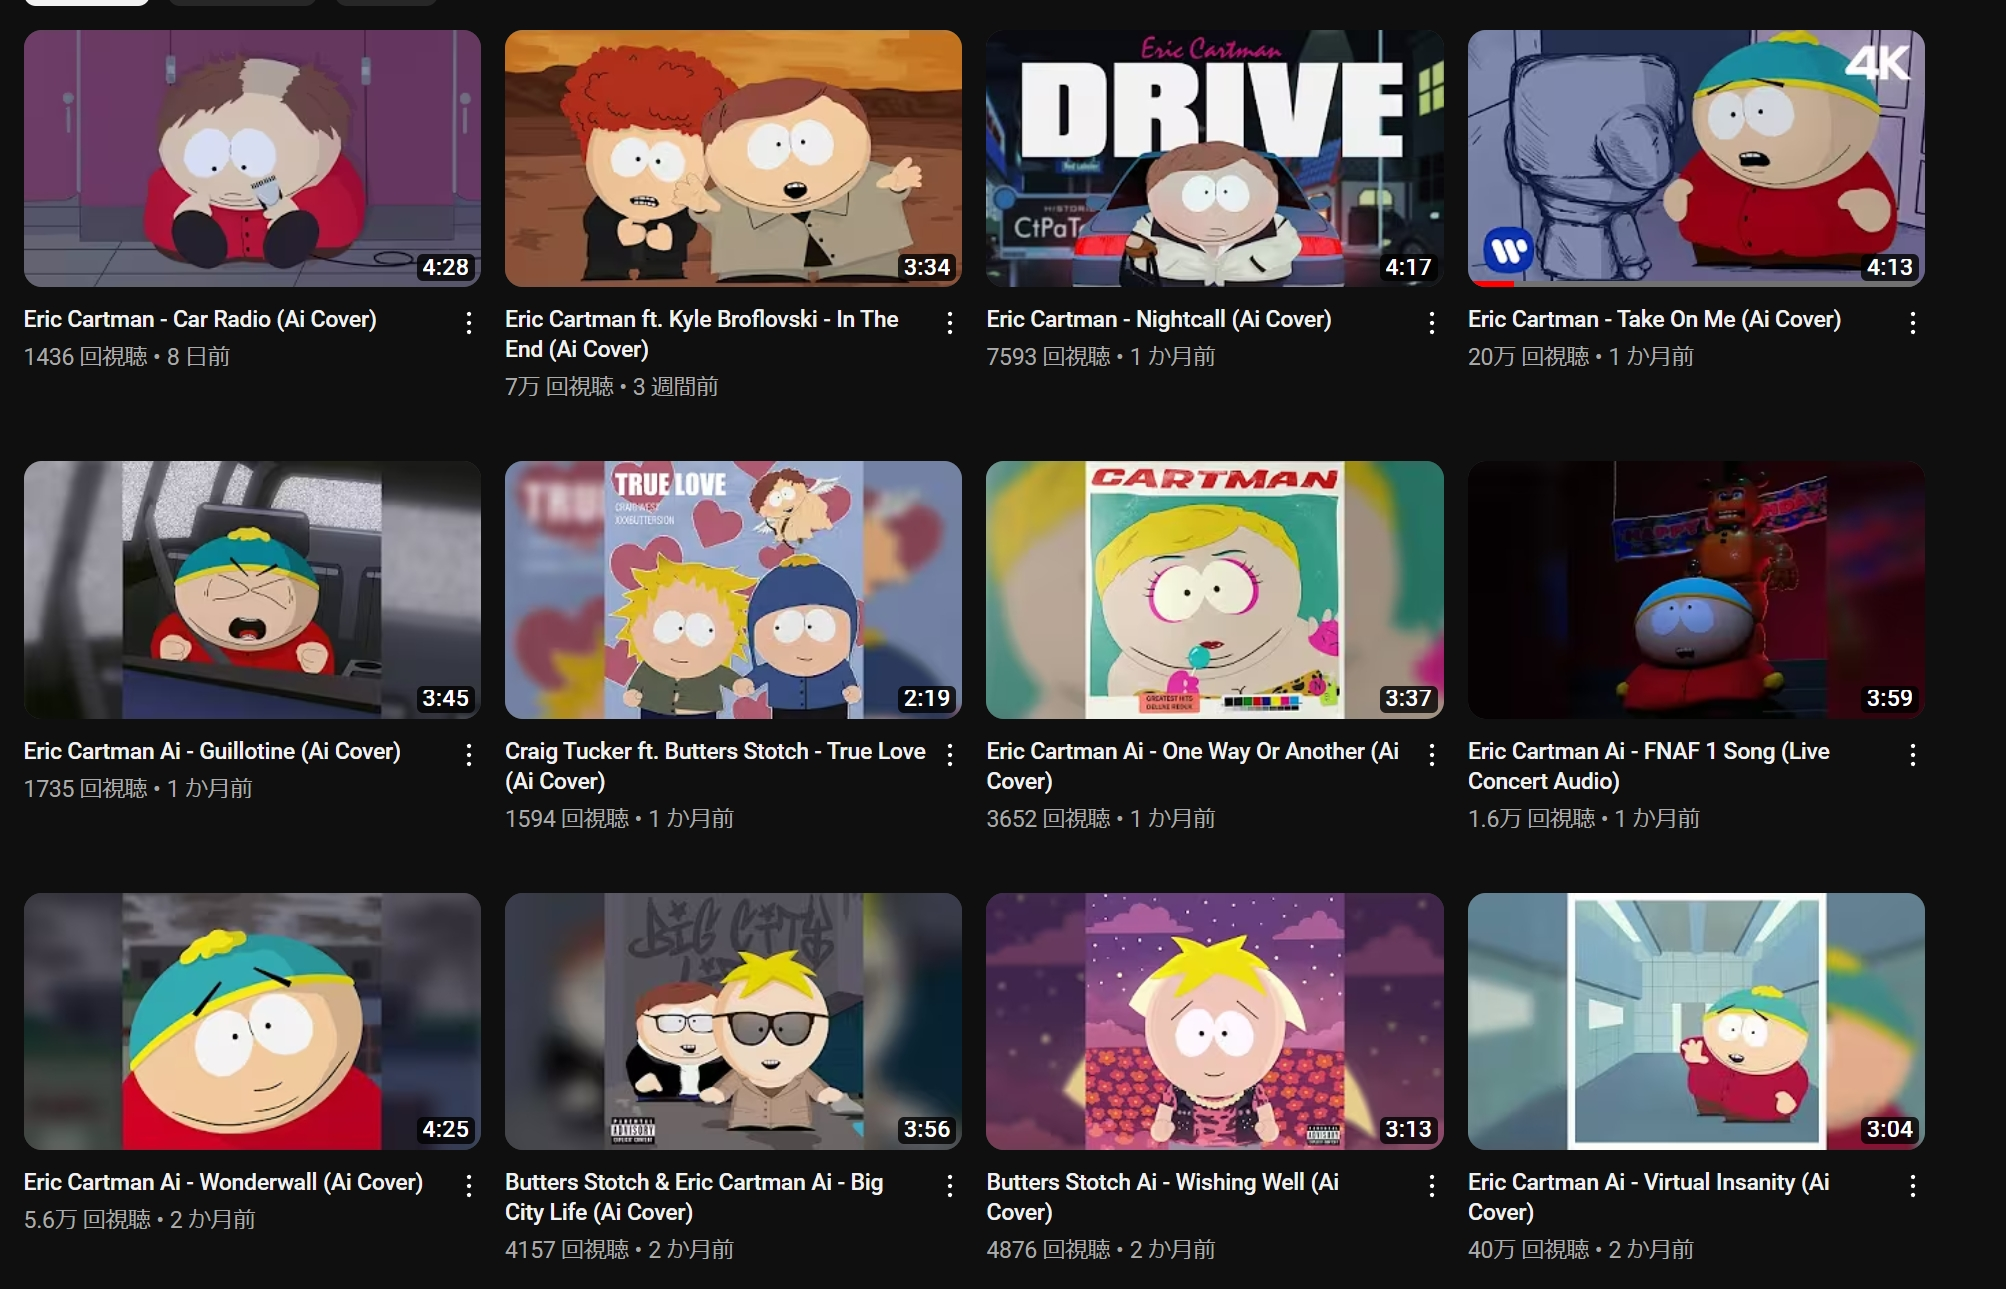
Task: Play the One Way Or Another thumbnail
Action: [x=1215, y=589]
